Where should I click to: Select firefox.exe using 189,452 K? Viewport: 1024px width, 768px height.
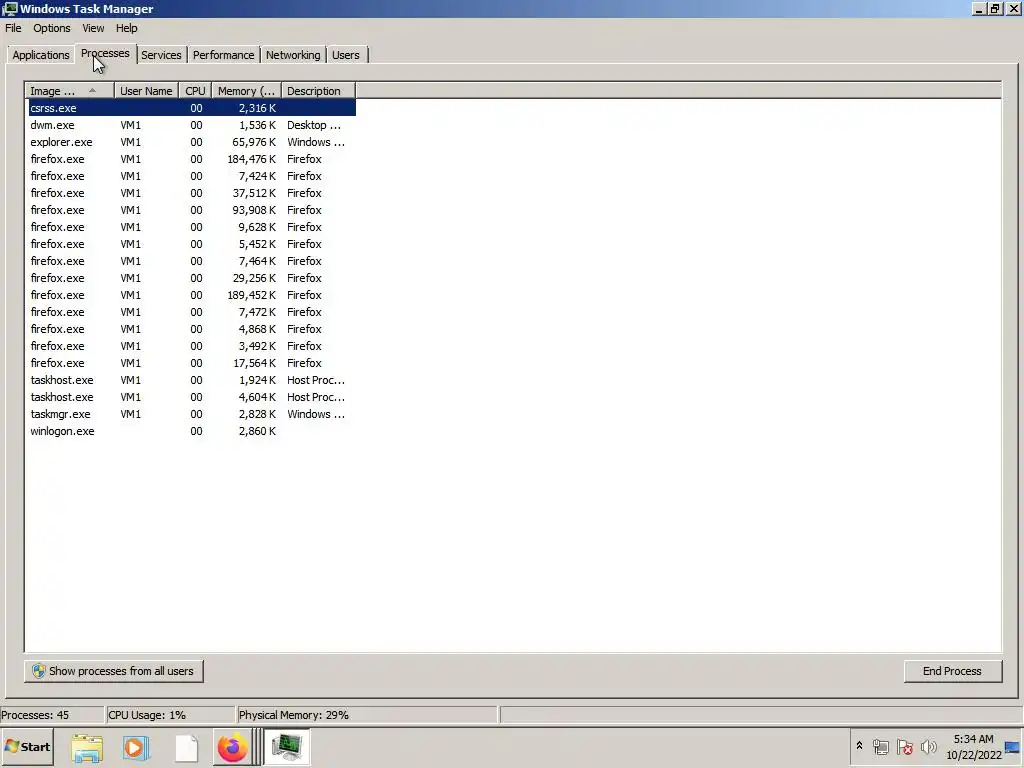click(190, 295)
